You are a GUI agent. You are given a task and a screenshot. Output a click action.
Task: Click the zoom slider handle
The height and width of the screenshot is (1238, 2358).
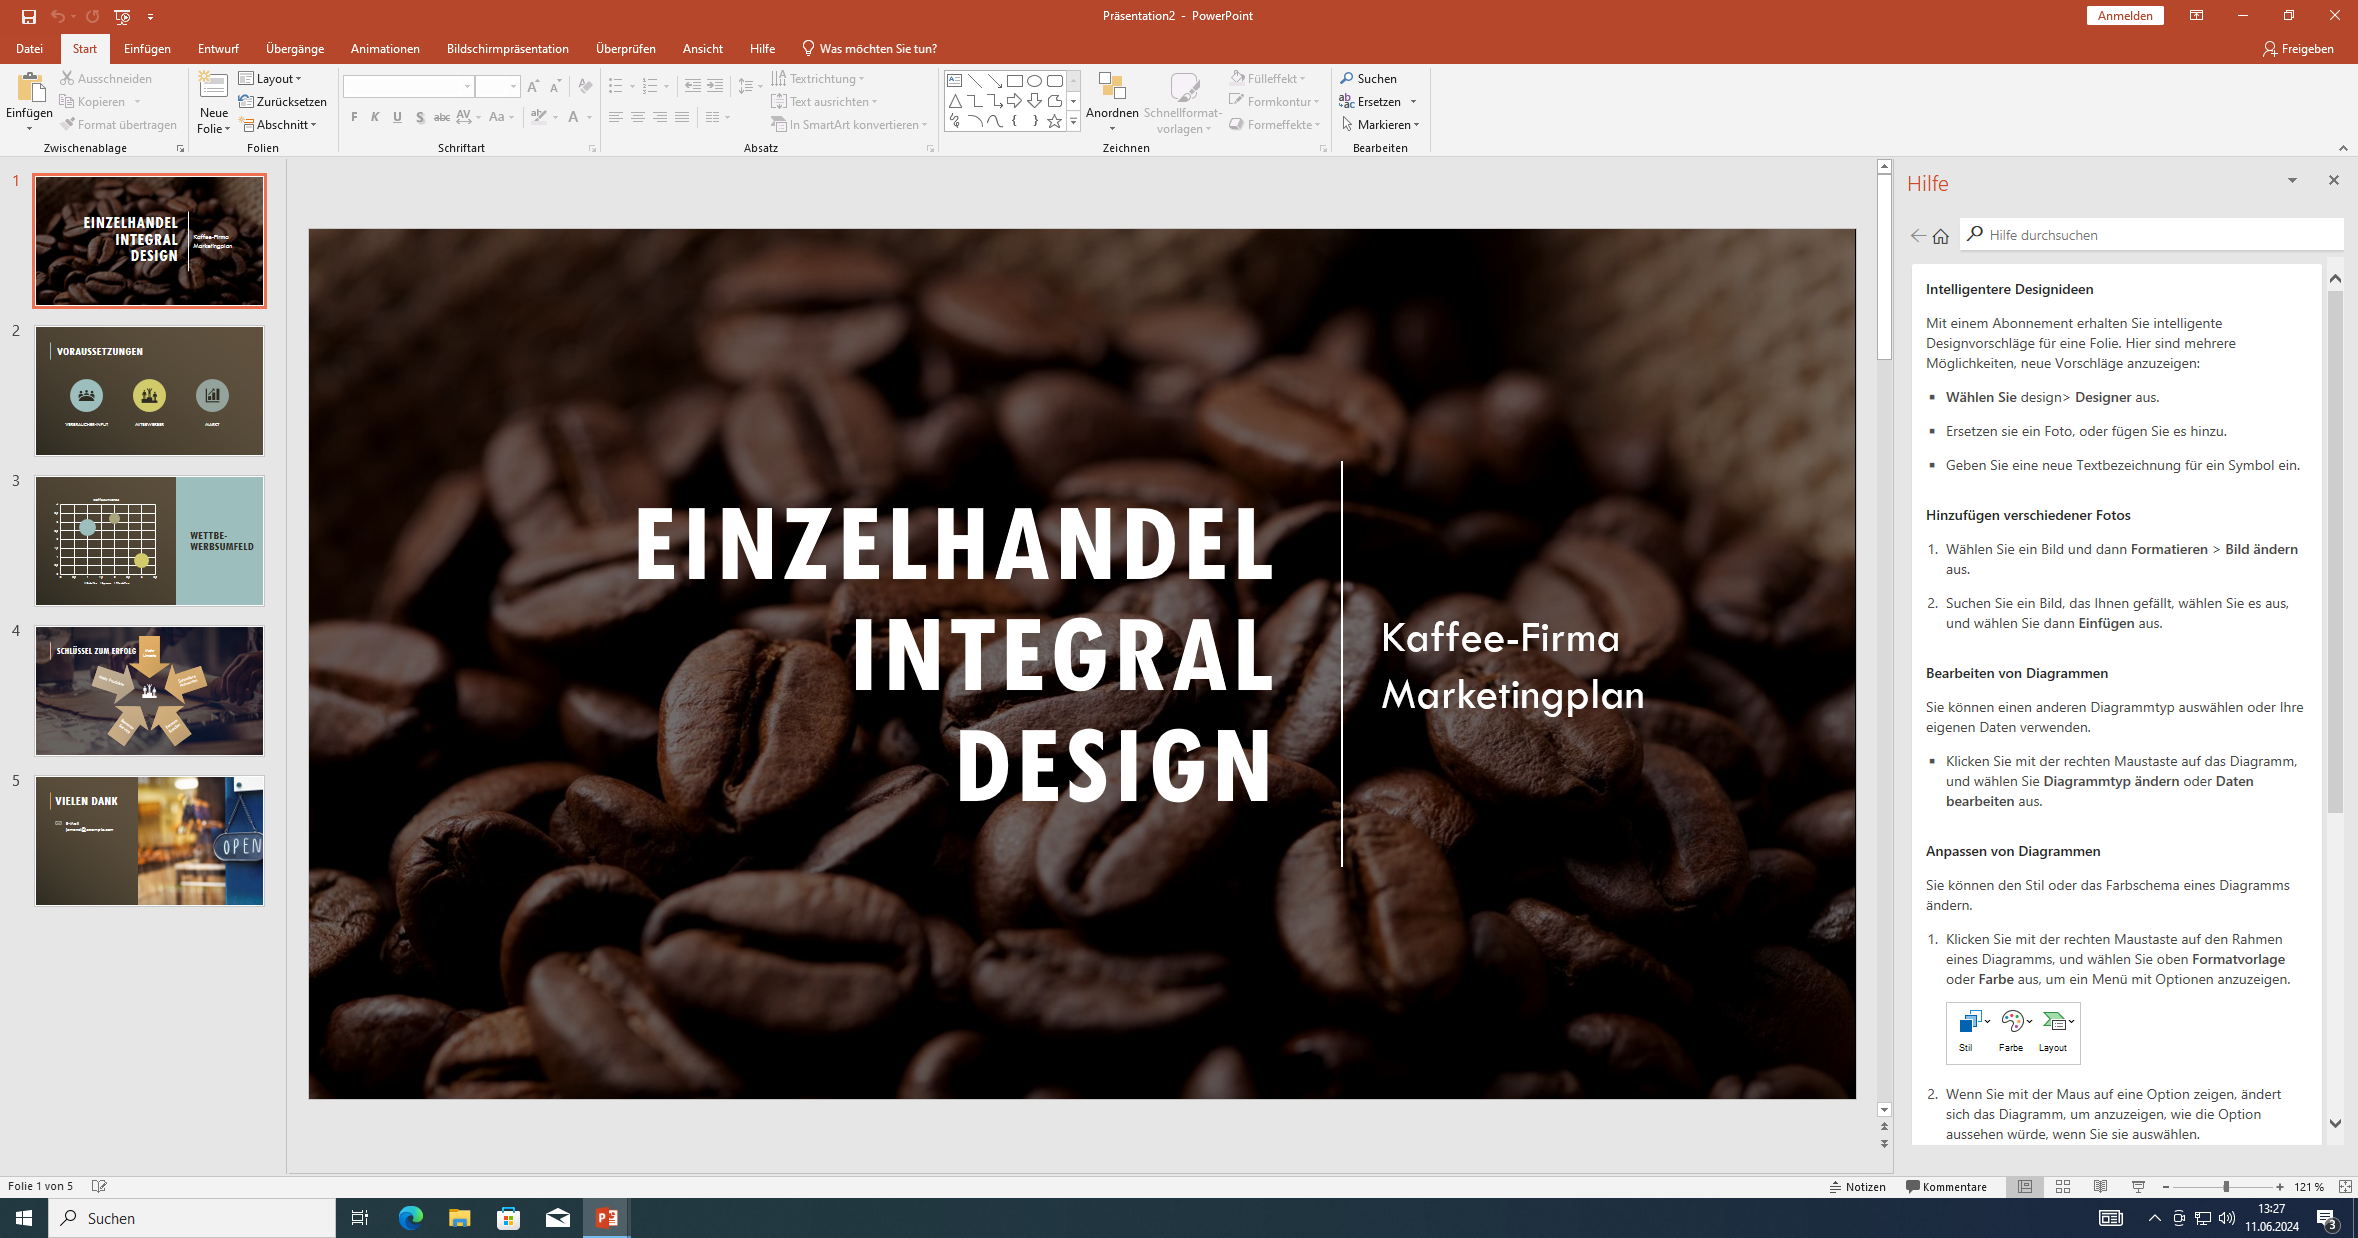coord(2225,1187)
